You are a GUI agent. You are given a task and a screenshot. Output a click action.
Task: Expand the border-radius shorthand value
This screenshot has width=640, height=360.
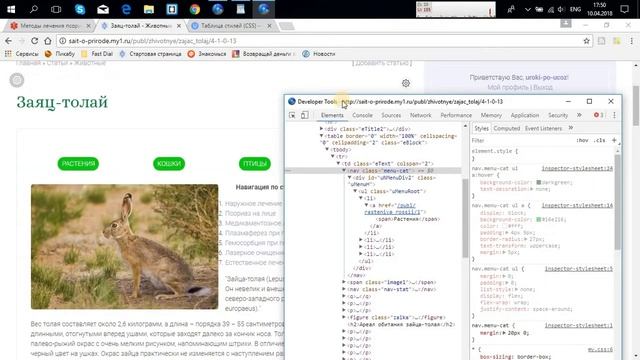(526, 239)
